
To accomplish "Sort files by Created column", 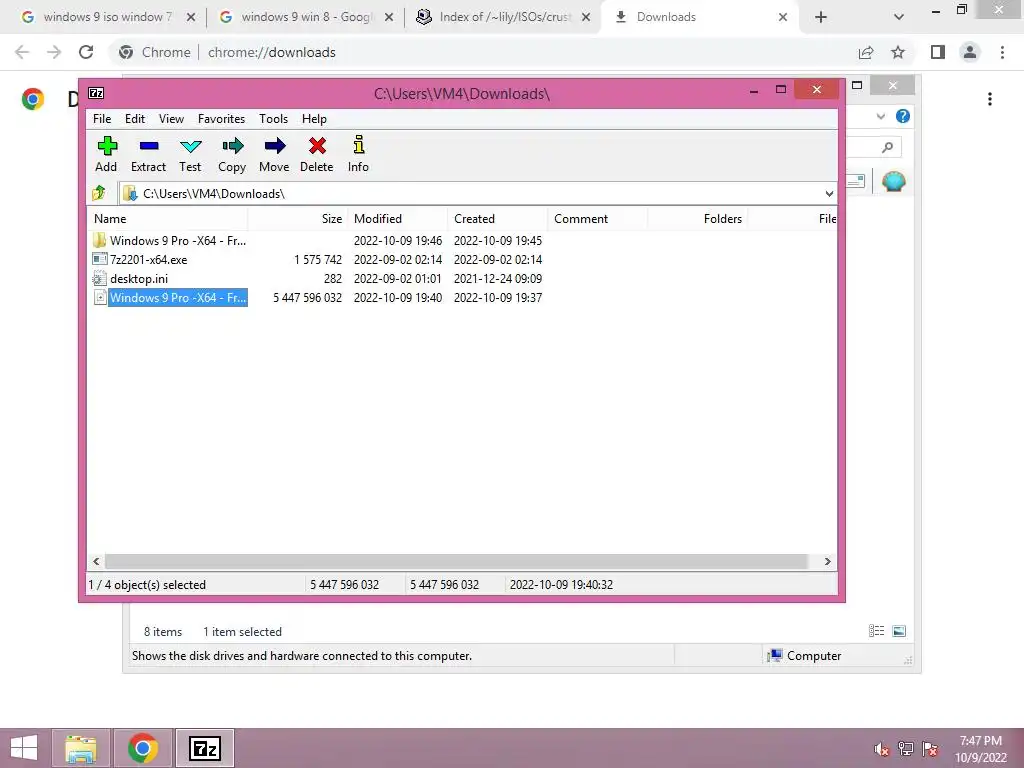I will pyautogui.click(x=498, y=219).
